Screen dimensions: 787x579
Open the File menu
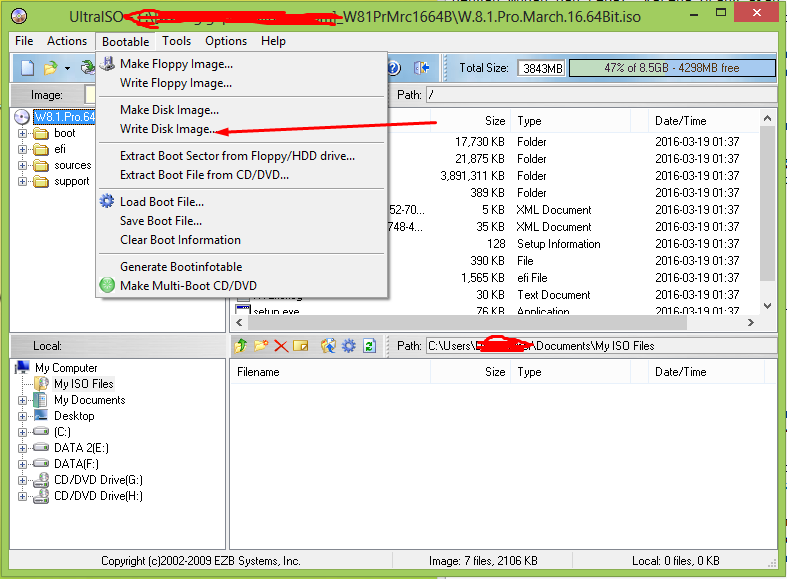pos(24,41)
